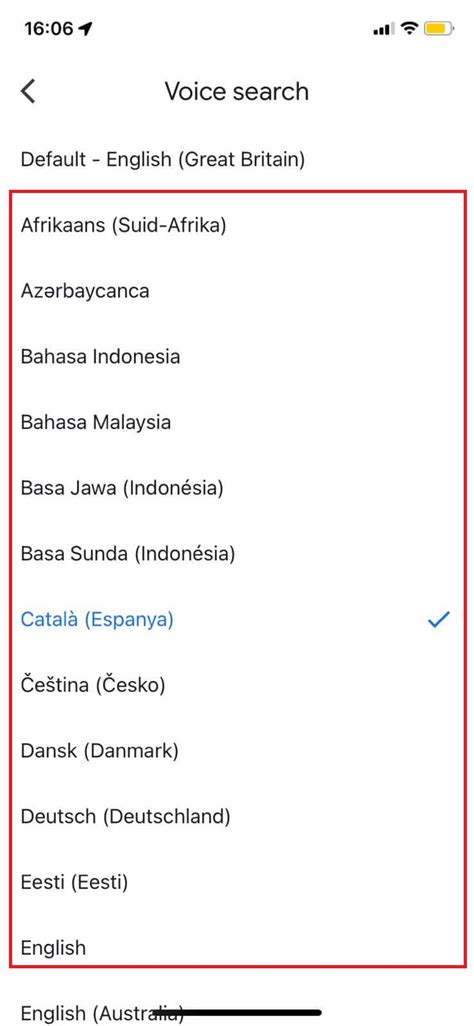Choose Eesti (Eesti) language

pos(237,882)
